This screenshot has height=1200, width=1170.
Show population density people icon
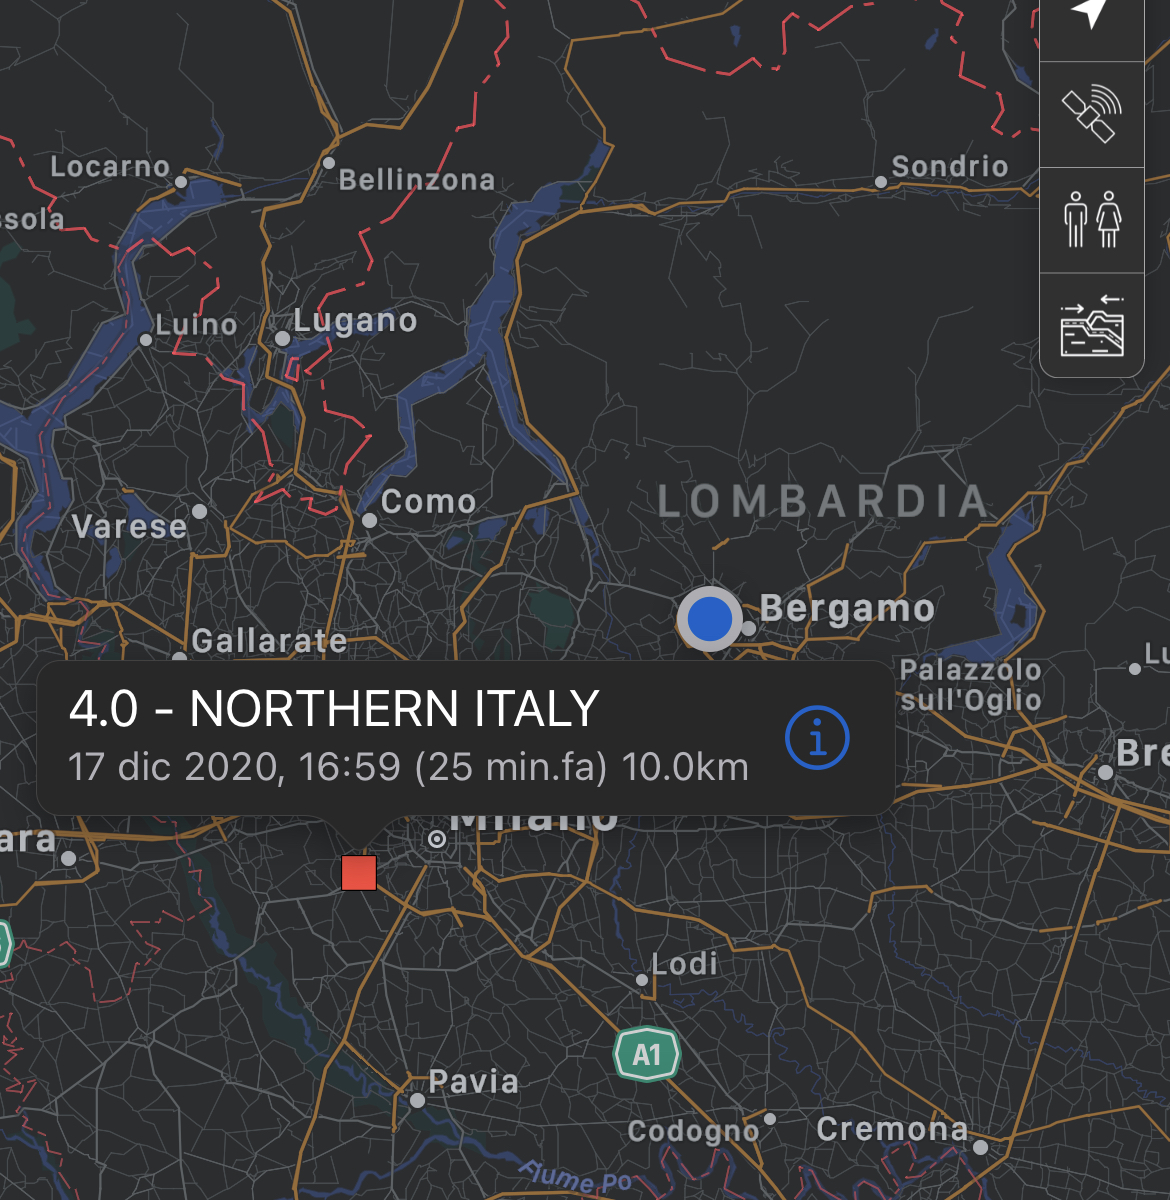1092,220
